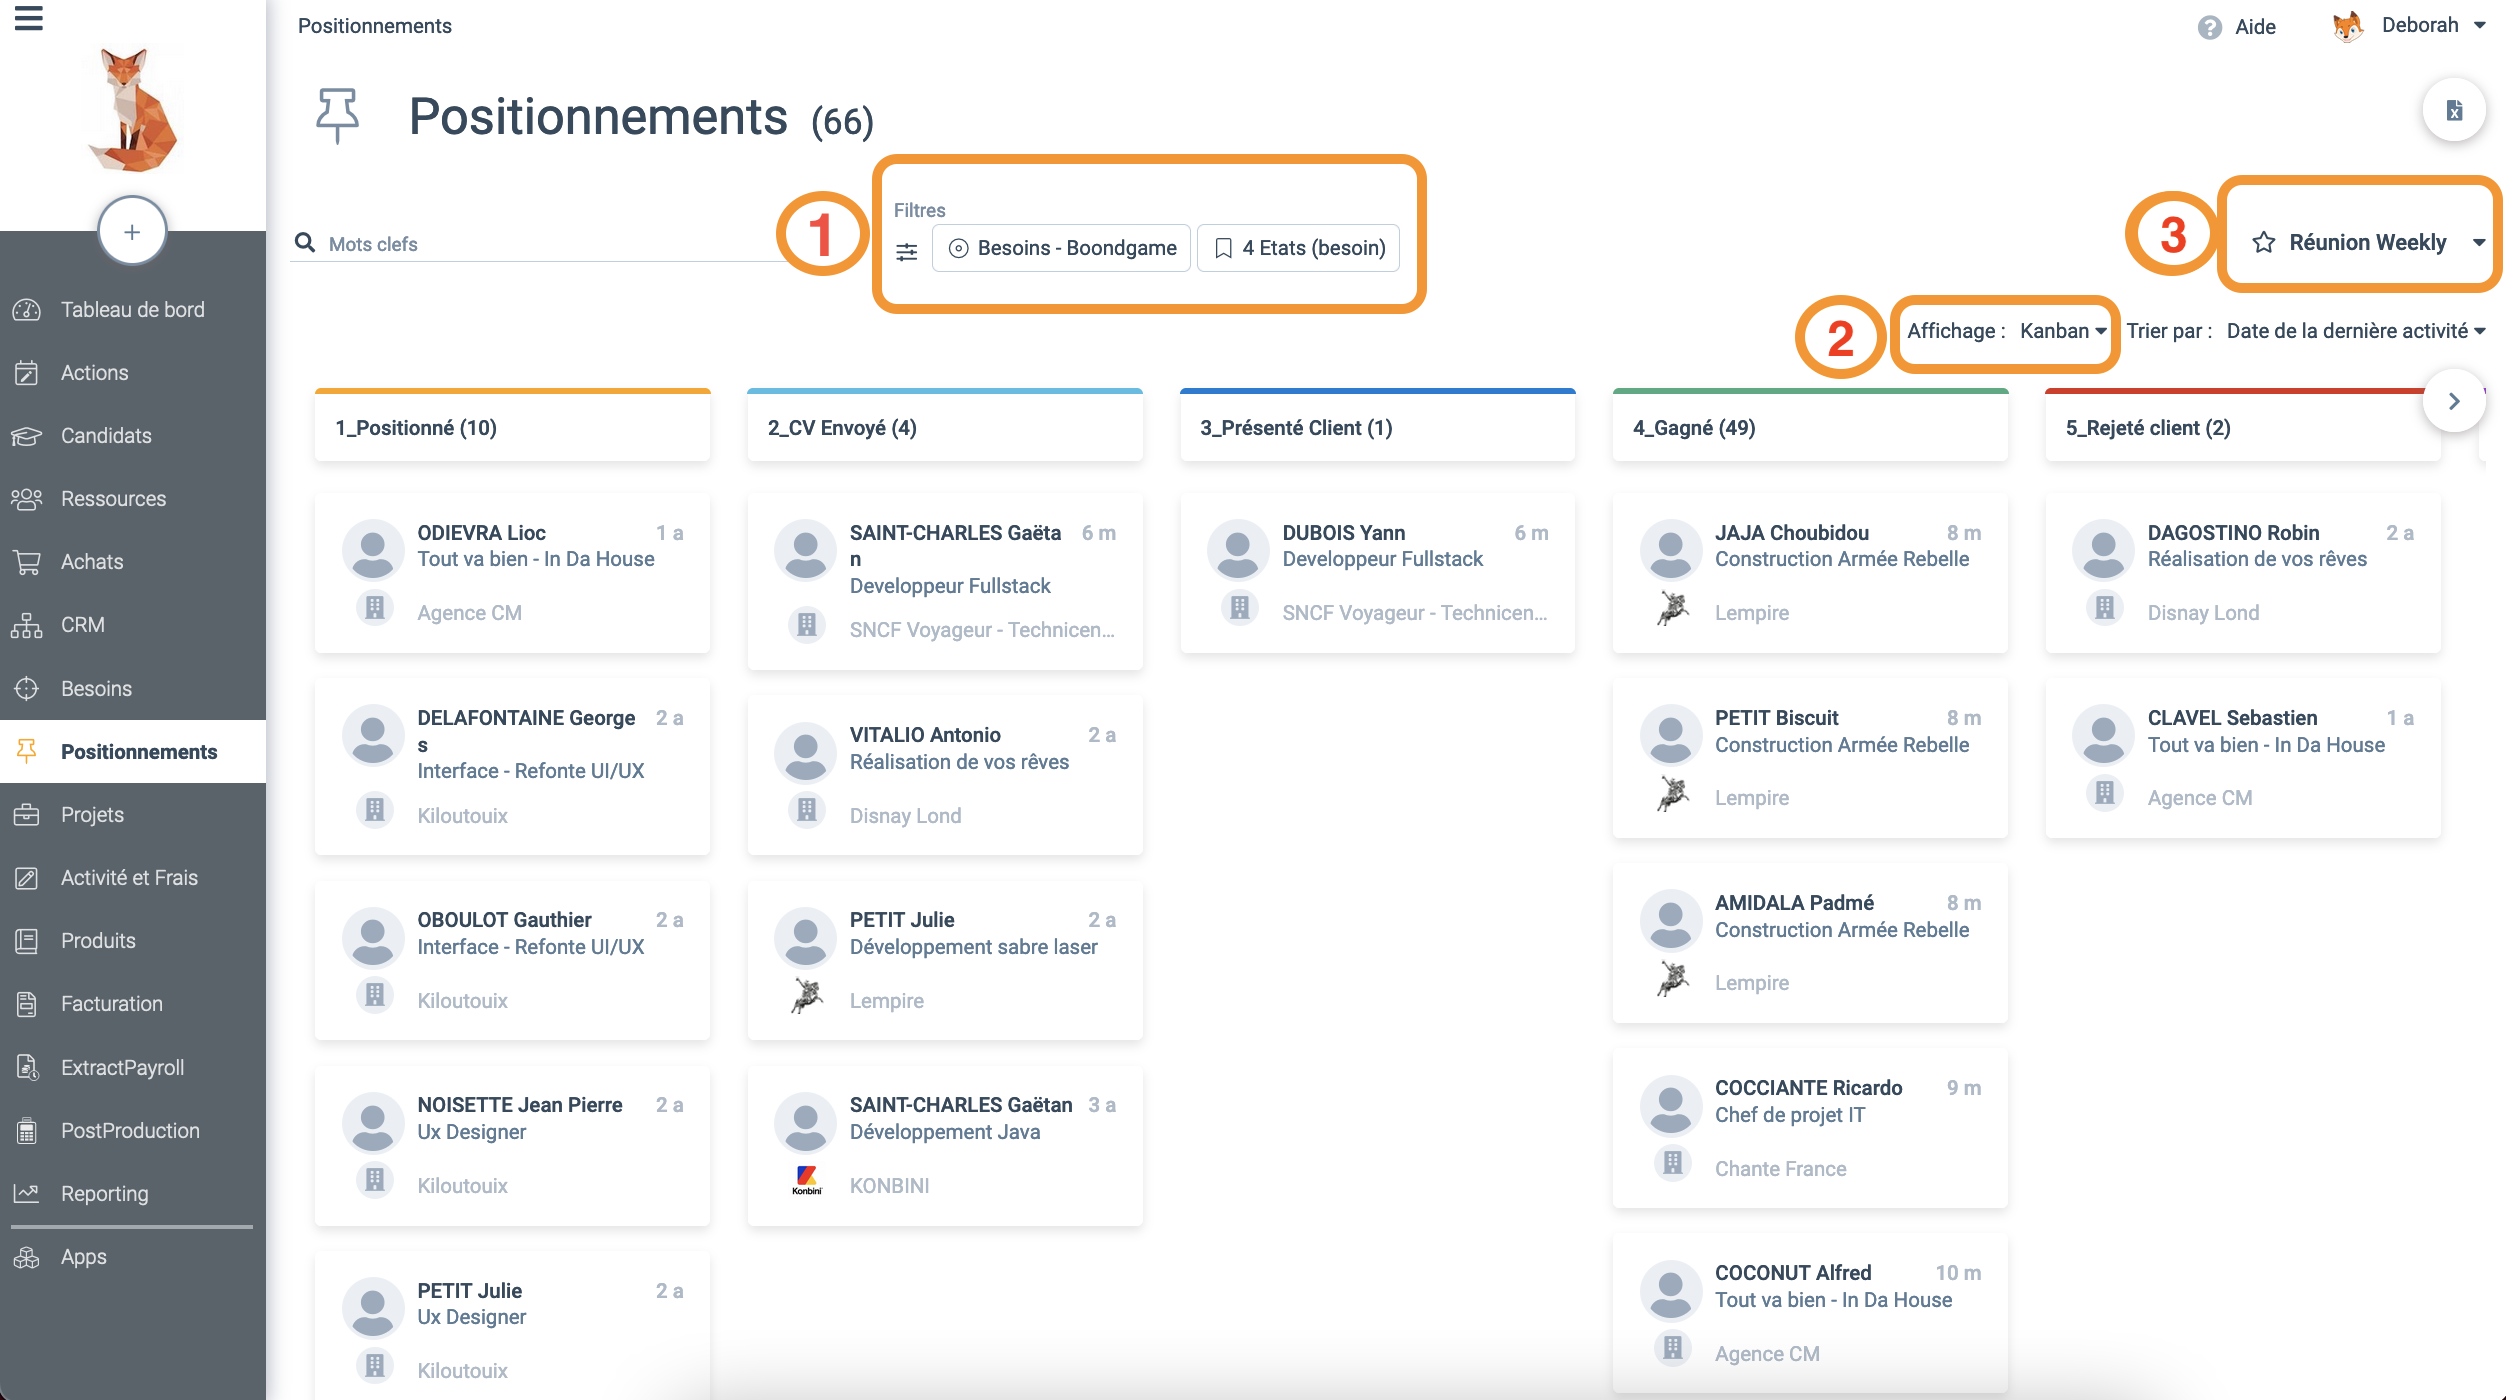Click the round plus add button

pos(132,232)
